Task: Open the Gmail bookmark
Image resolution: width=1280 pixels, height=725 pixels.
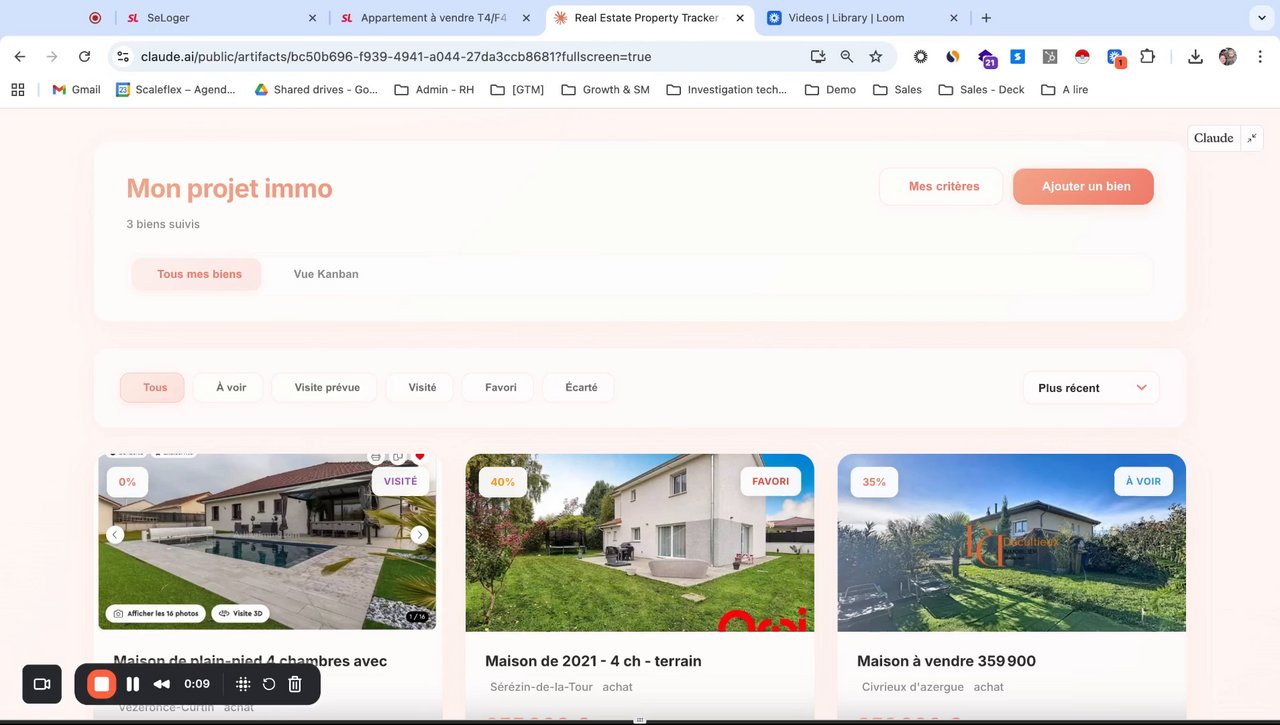Action: (x=76, y=90)
